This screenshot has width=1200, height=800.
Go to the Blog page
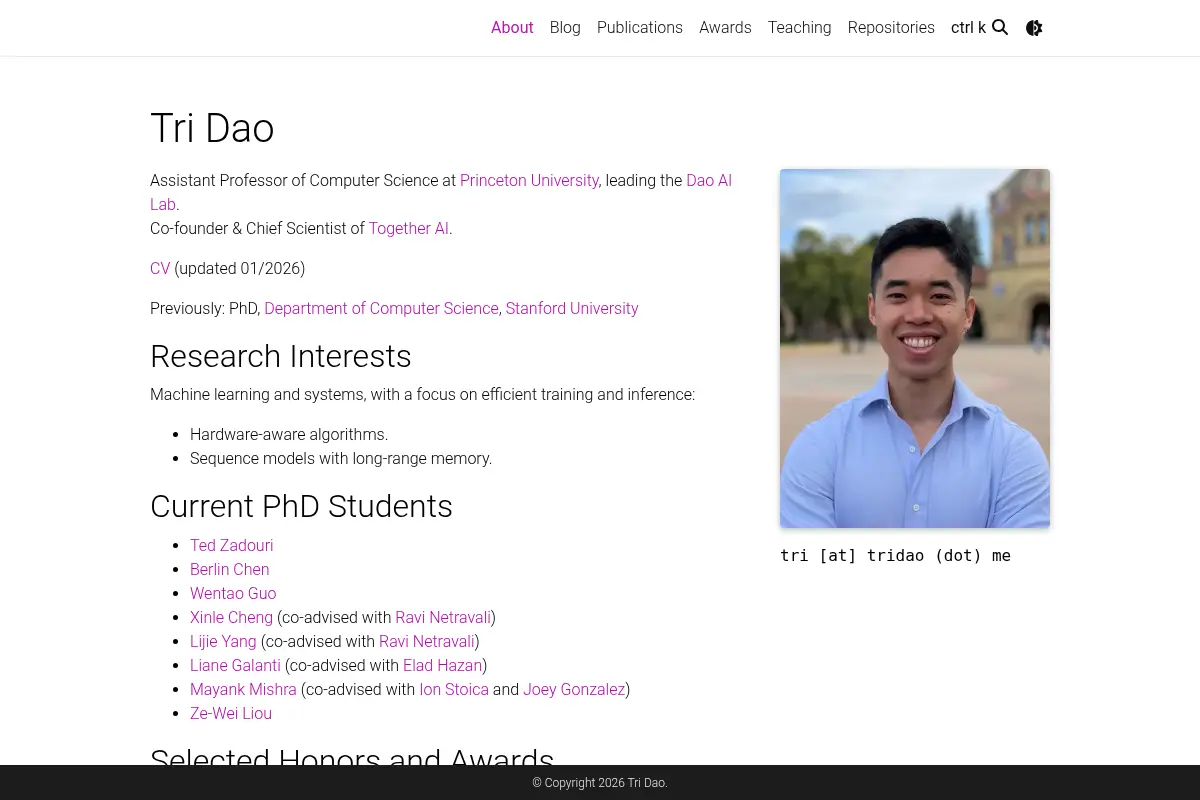point(565,28)
